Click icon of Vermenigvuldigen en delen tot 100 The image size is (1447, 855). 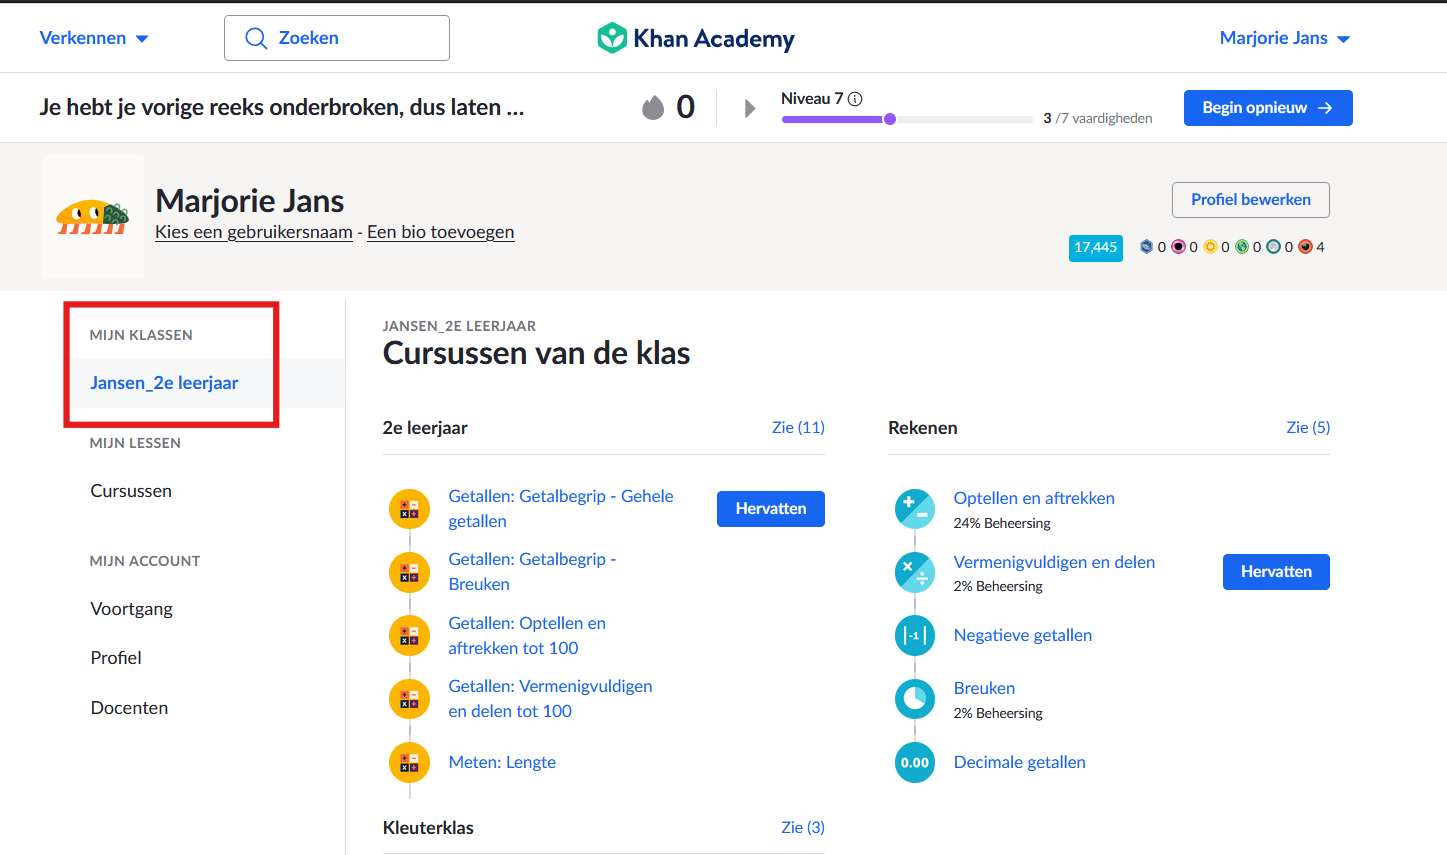pos(409,698)
